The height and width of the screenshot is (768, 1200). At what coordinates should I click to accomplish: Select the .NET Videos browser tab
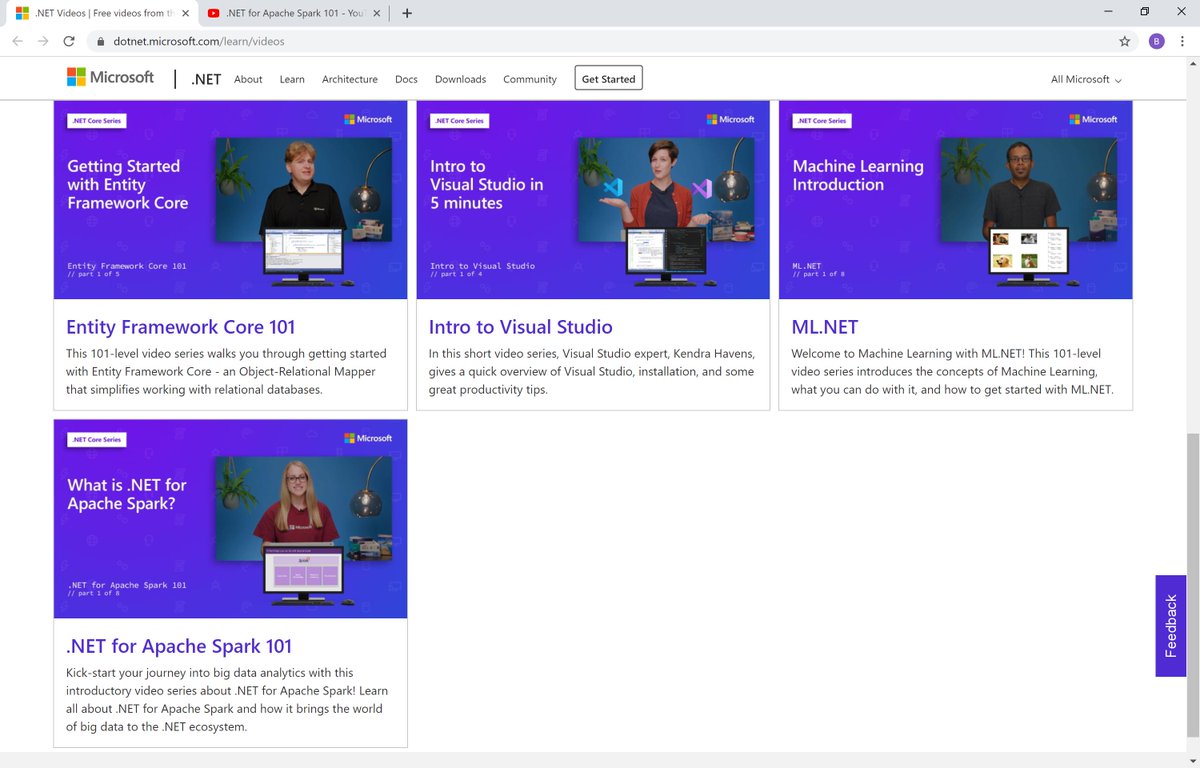point(100,13)
